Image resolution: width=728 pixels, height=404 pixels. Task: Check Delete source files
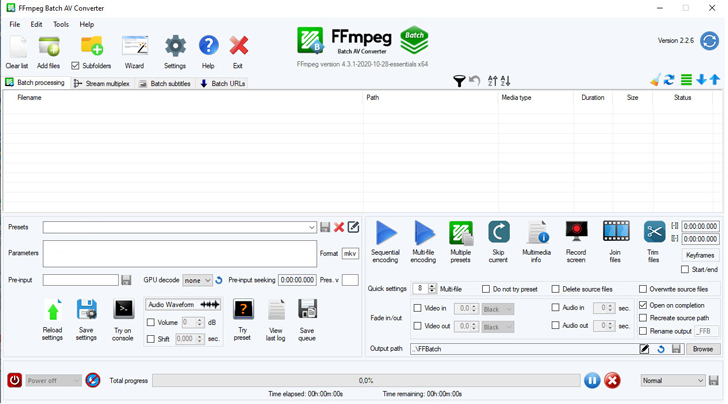(x=555, y=289)
